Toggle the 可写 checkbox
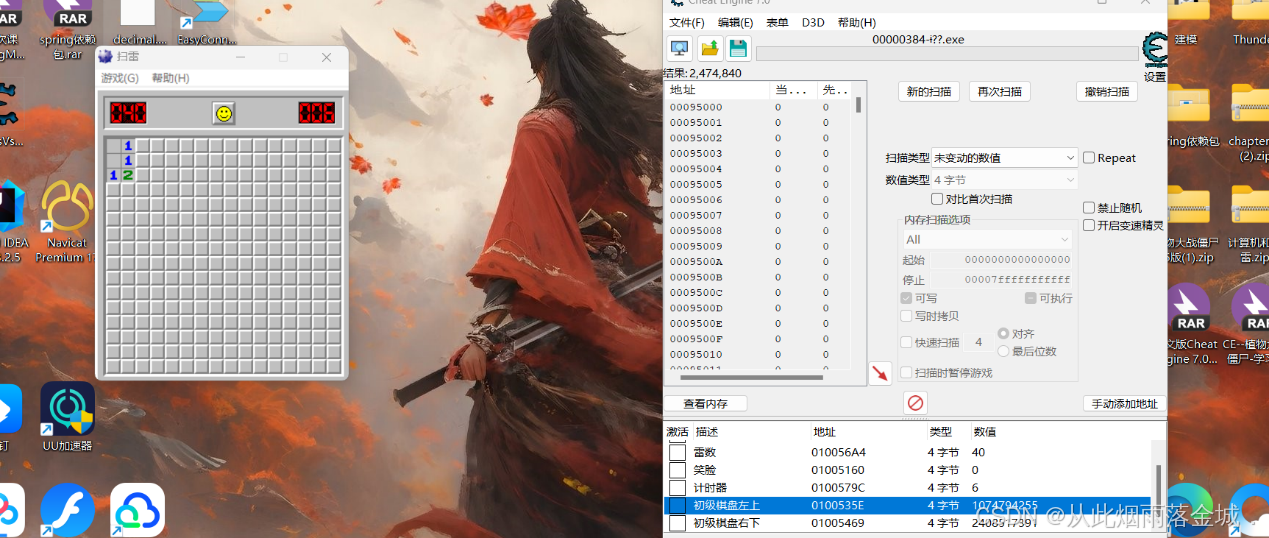 [906, 298]
